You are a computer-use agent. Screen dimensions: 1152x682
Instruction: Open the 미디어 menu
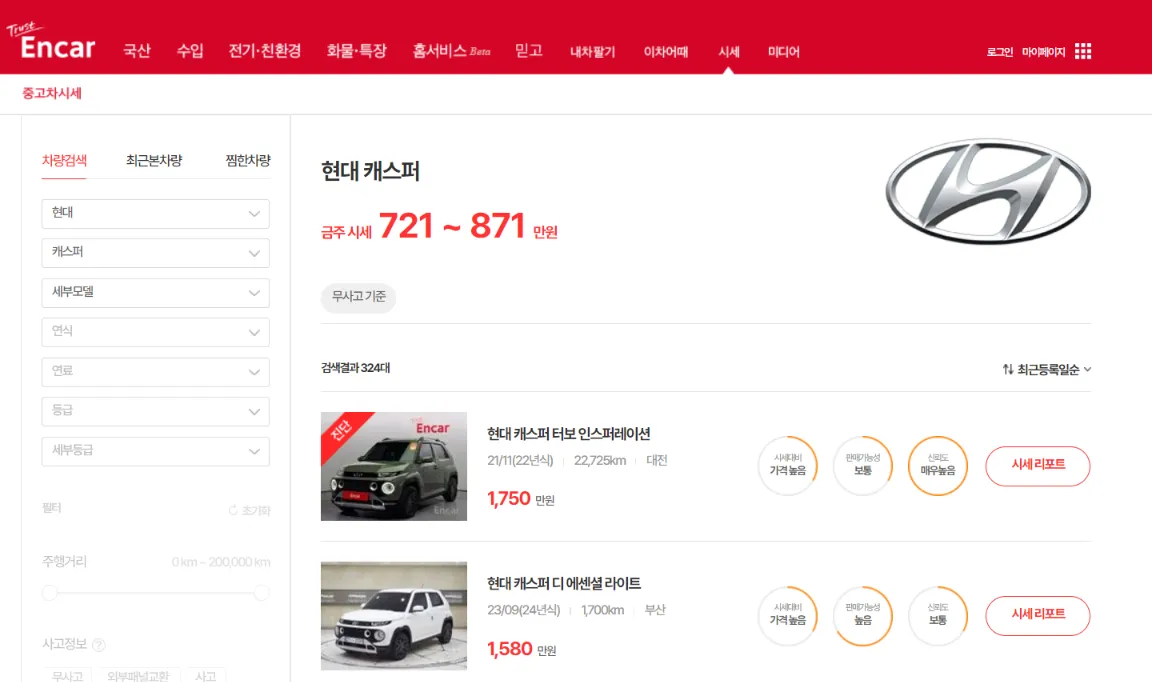[x=783, y=51]
